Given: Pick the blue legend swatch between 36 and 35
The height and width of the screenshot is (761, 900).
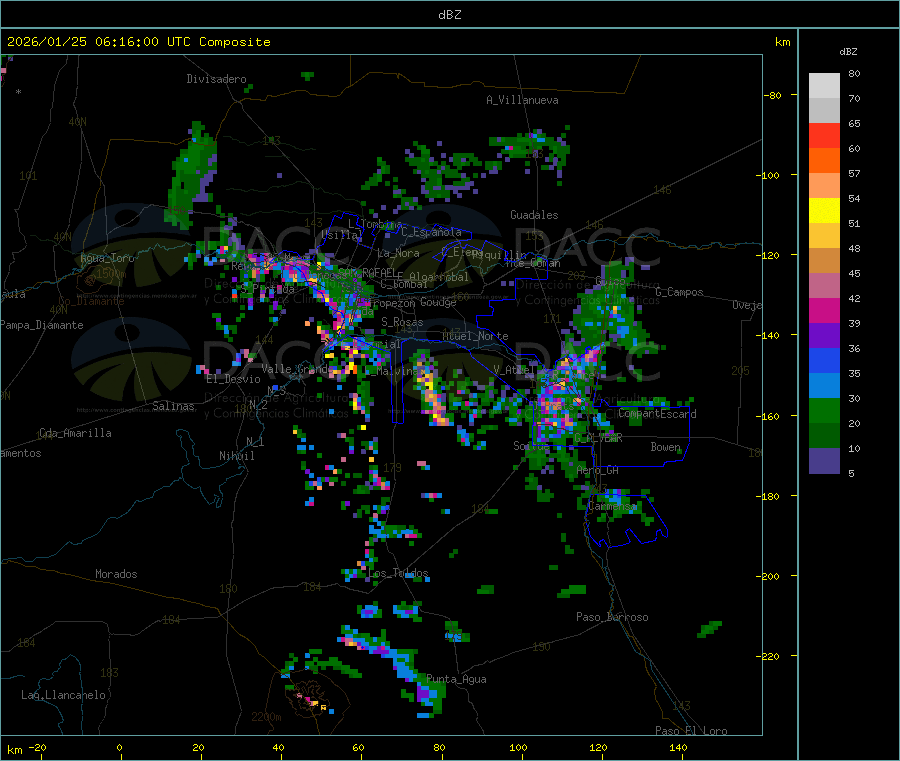Looking at the screenshot, I should 824,360.
